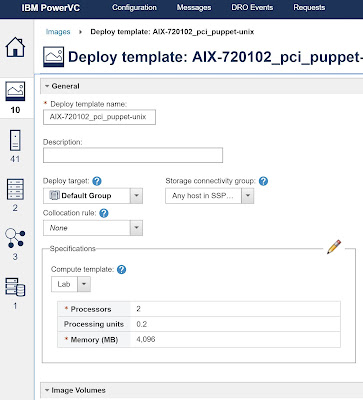The image size is (363, 400).
Task: Open the Configuration menu
Action: 134,8
